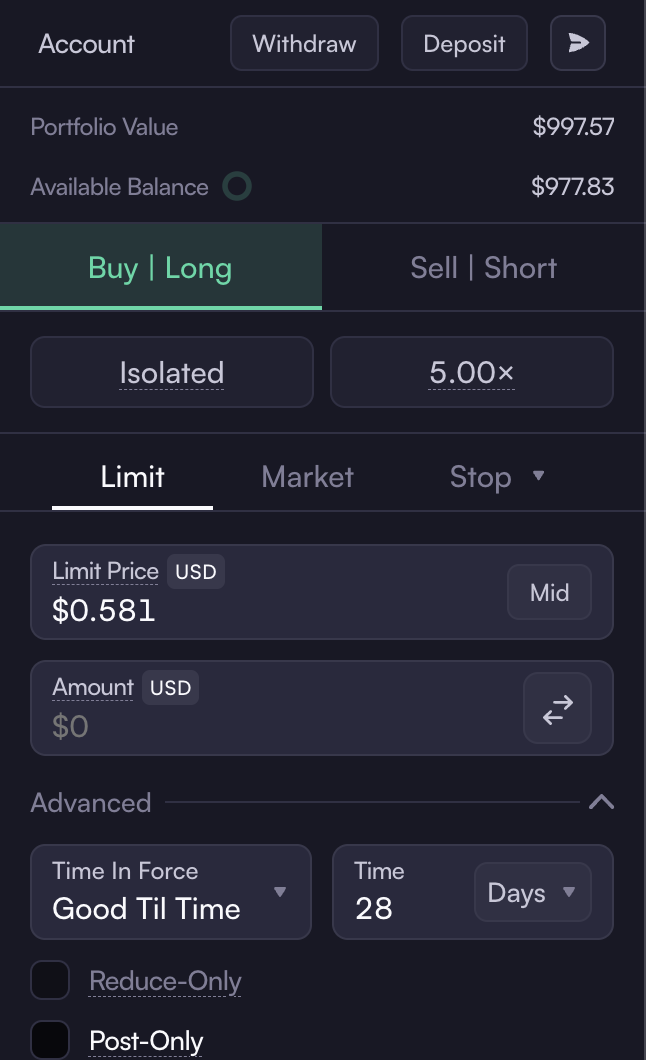Image resolution: width=646 pixels, height=1060 pixels.
Task: Open the Stop order type dropdown arrow
Action: (539, 476)
